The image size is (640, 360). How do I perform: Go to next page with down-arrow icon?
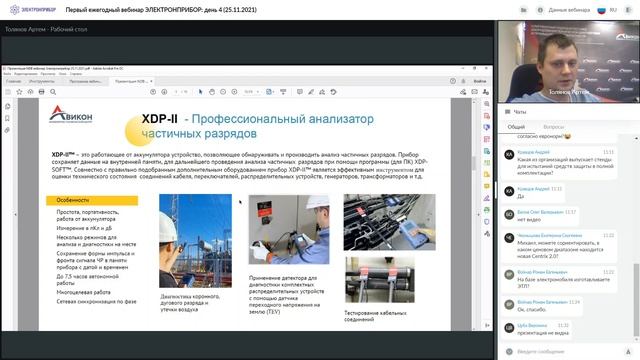point(164,92)
